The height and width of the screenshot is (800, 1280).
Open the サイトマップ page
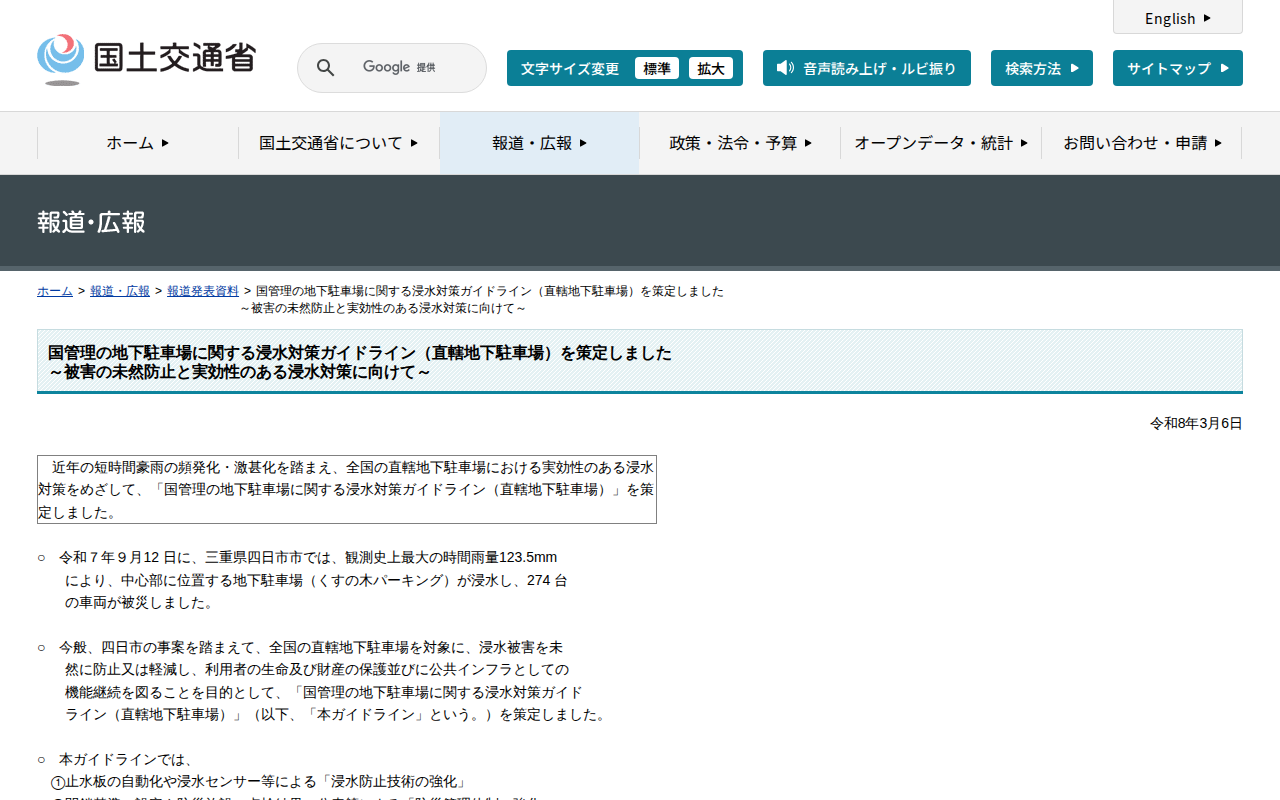(x=1178, y=68)
